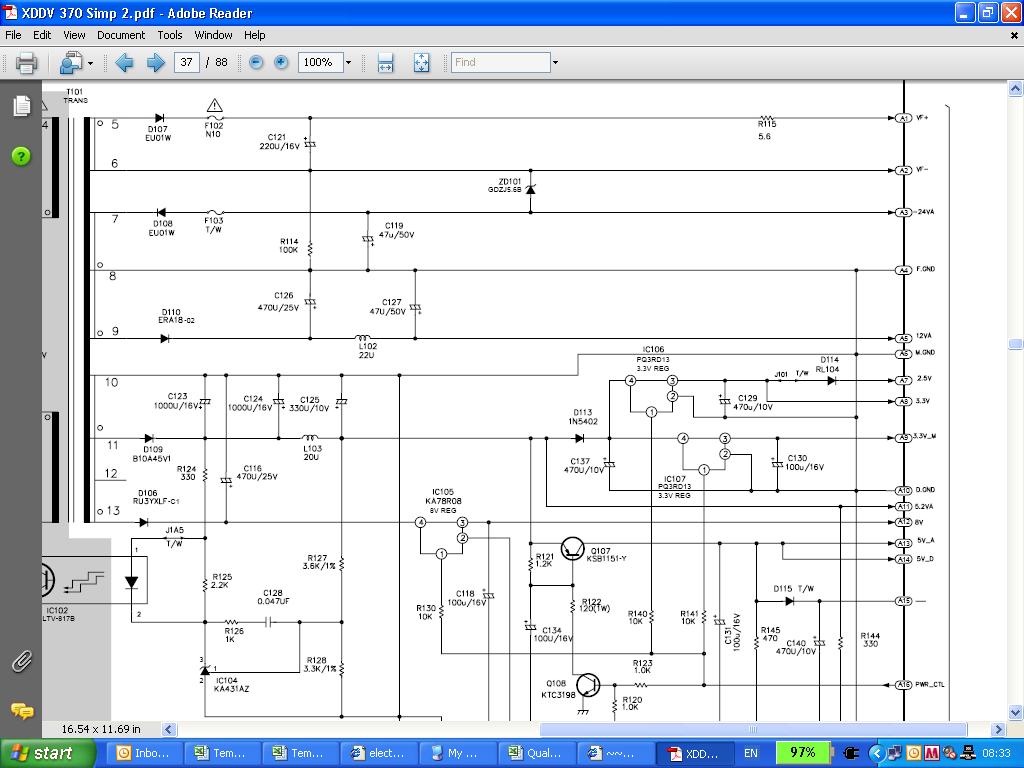The image size is (1024, 768).
Task: Click the green help question mark icon
Action: [x=21, y=156]
